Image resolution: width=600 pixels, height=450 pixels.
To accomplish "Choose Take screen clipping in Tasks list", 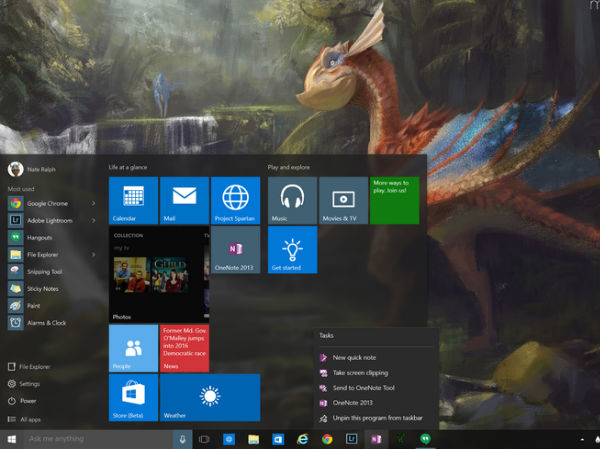I will tap(360, 372).
